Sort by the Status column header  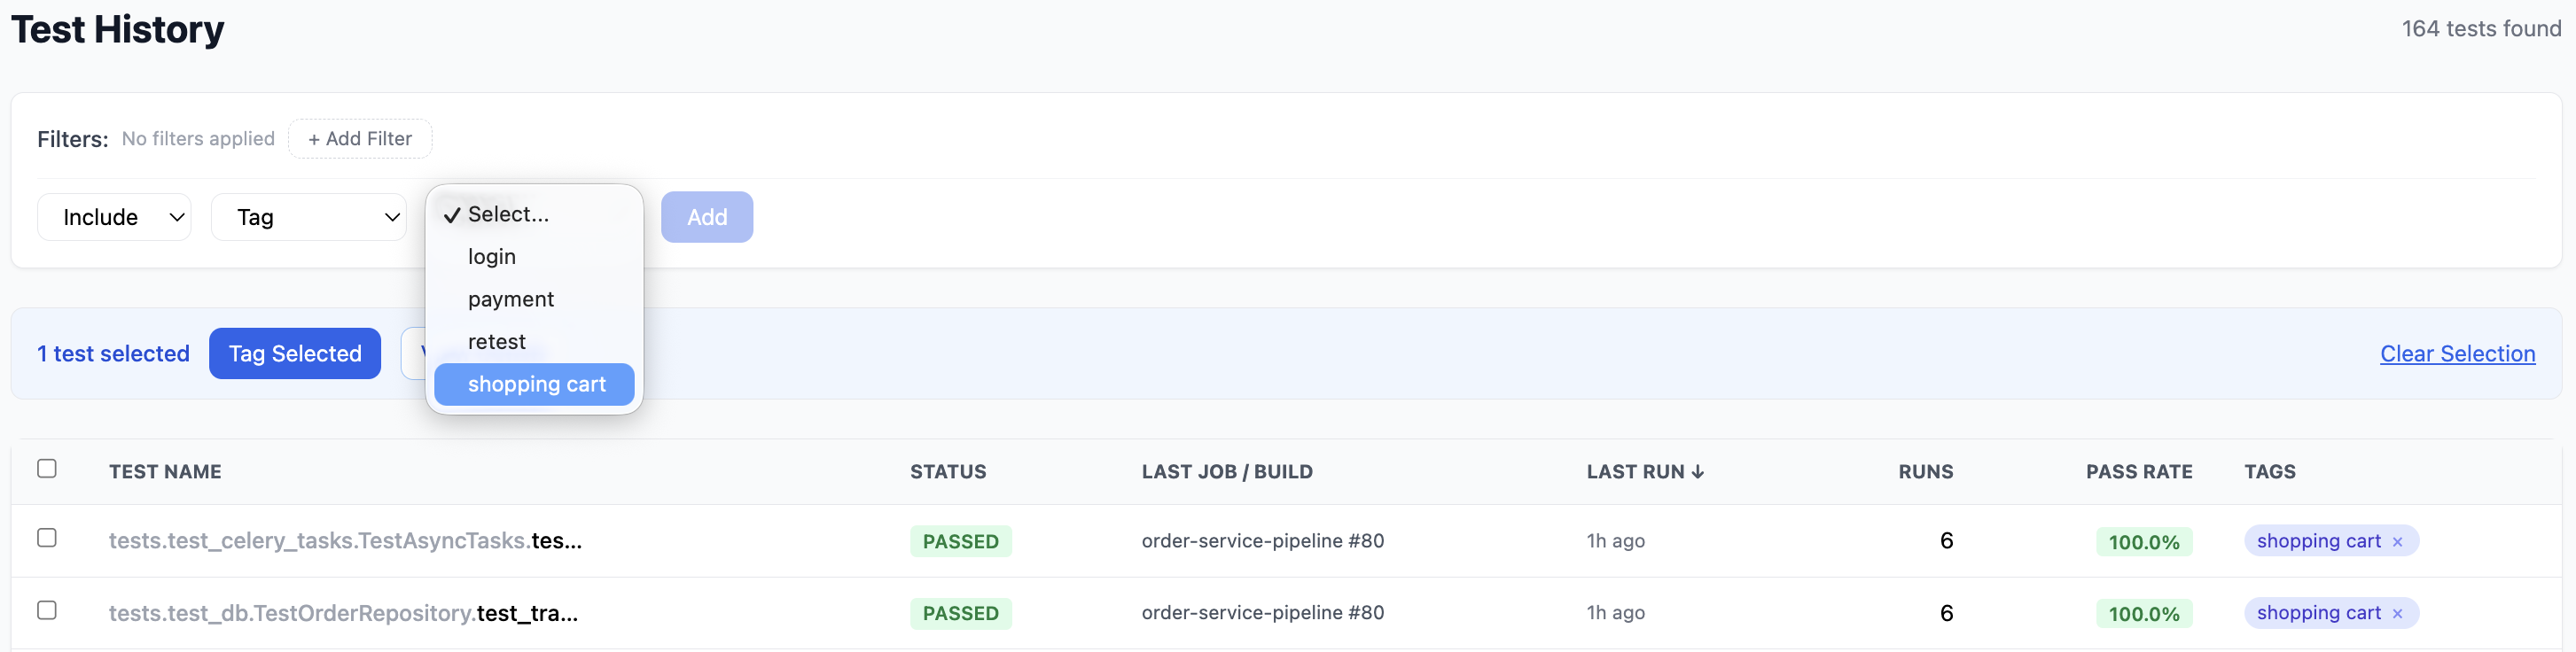(948, 472)
